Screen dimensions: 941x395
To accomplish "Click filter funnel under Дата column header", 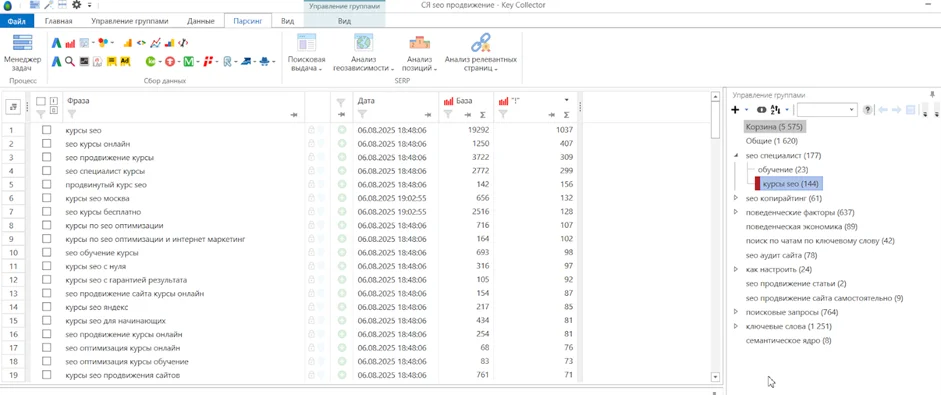I will 362,113.
